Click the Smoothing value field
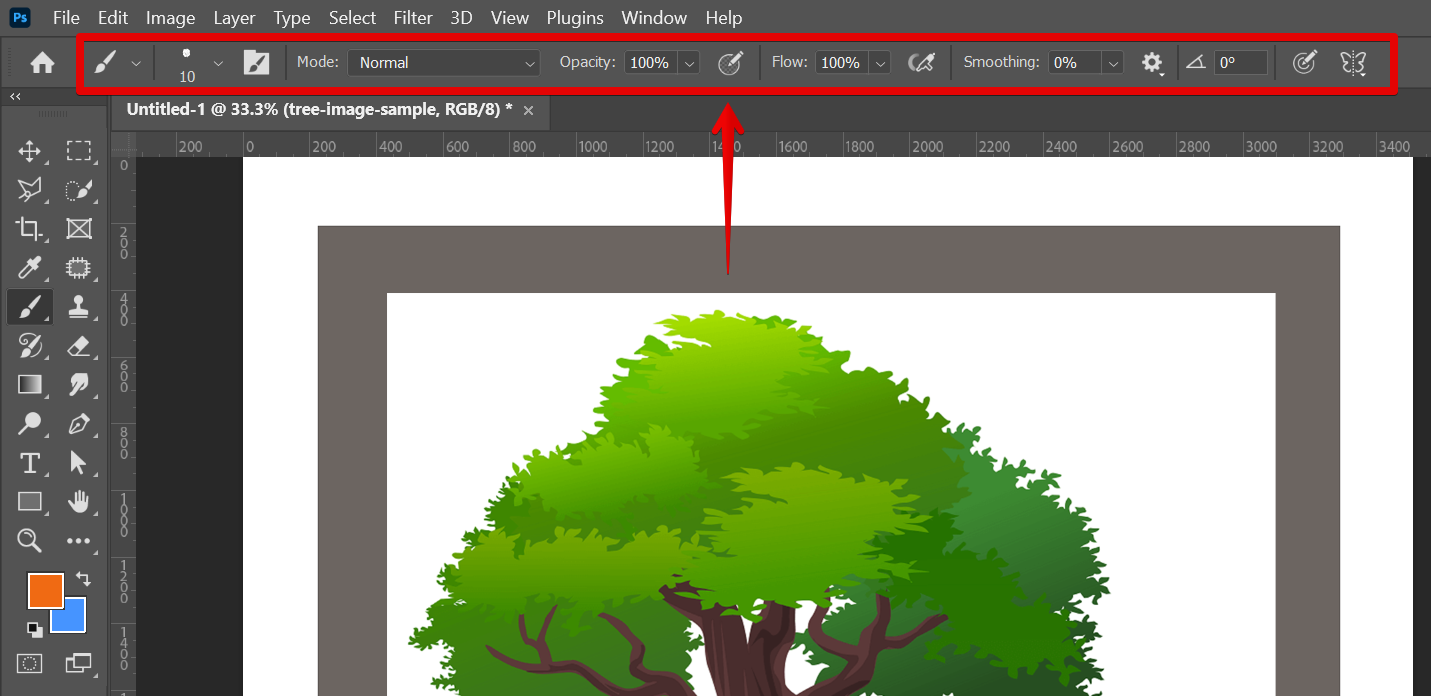This screenshot has height=696, width=1431. (x=1075, y=63)
